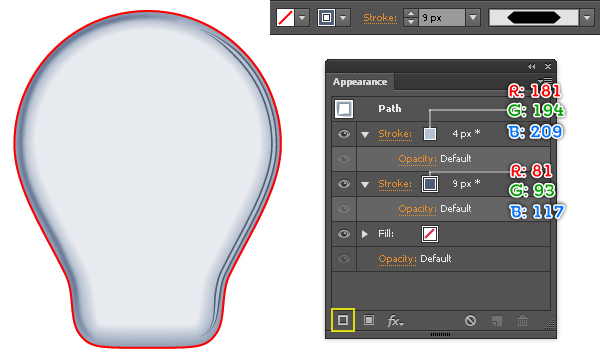Collapse the Appearance panel with double arrows
Image resolution: width=600 pixels, height=360 pixels.
[532, 67]
